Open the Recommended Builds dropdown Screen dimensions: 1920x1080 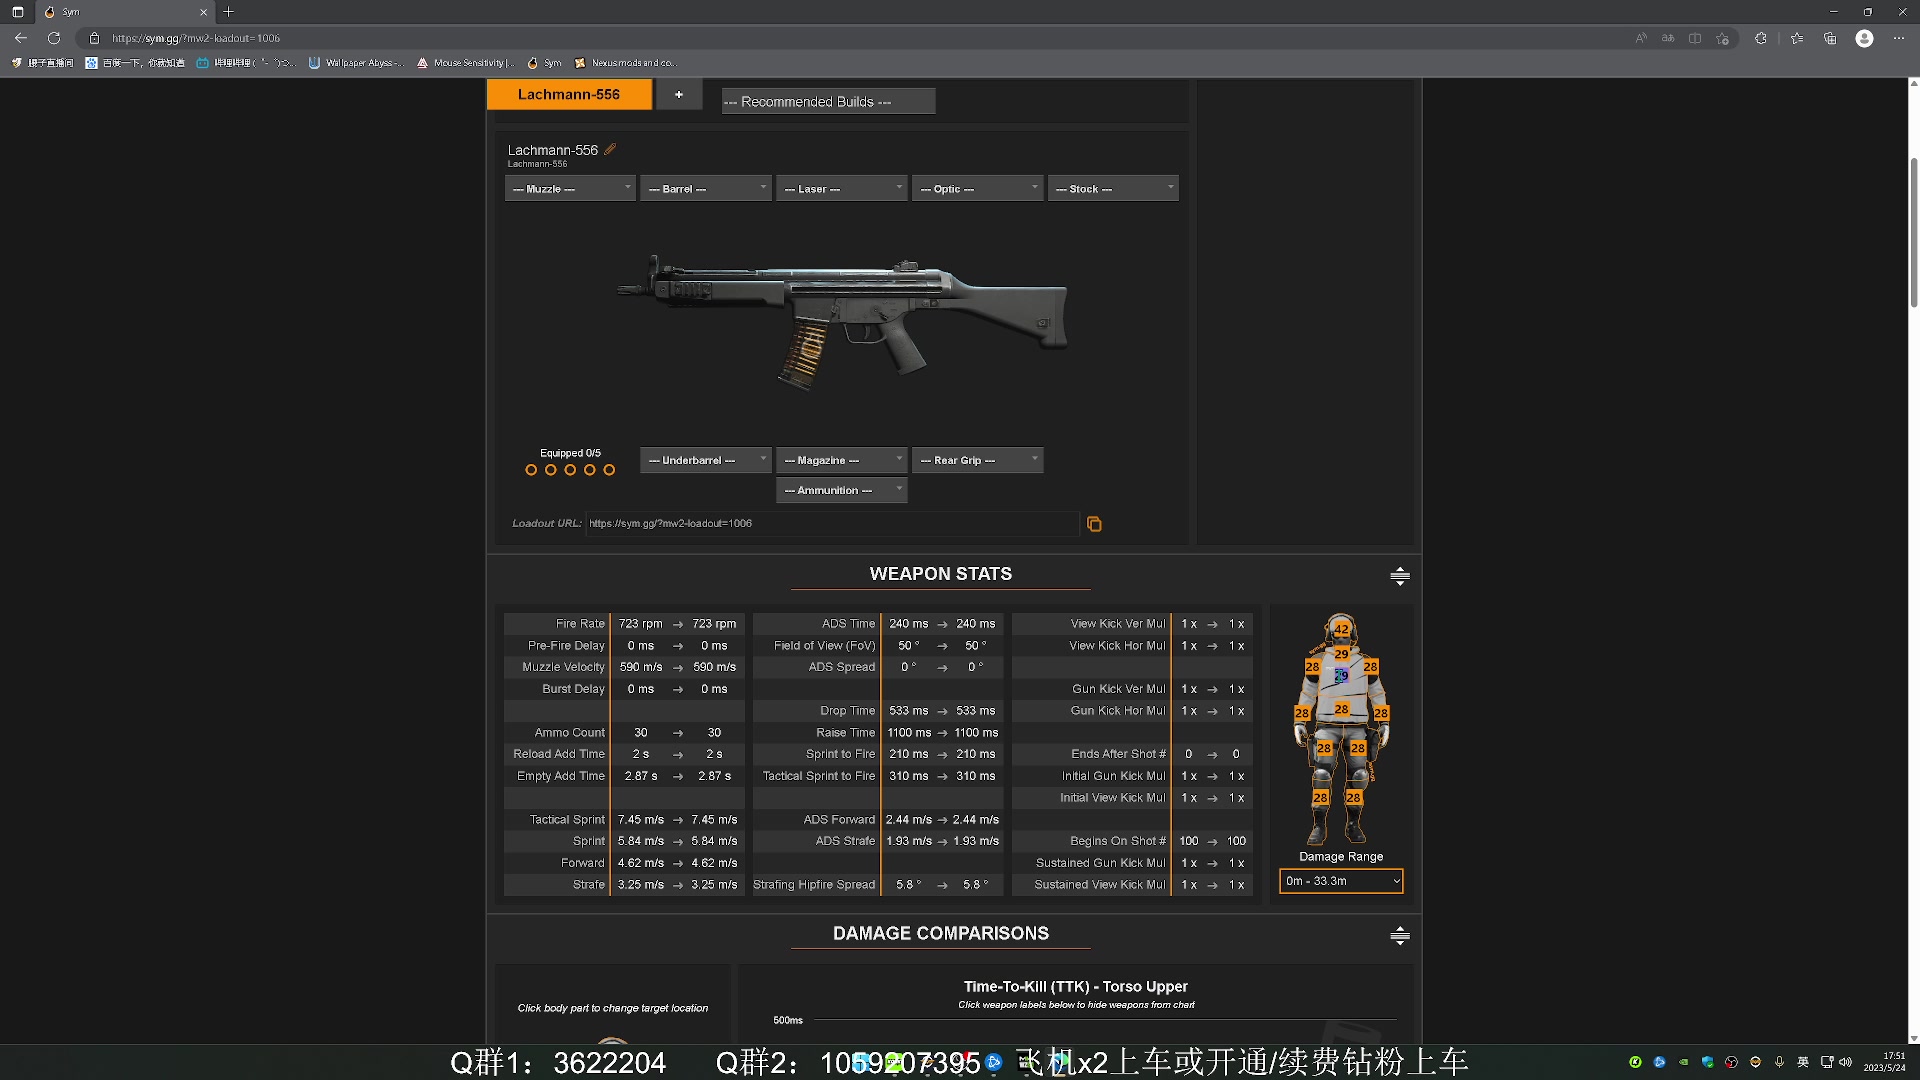coord(828,102)
